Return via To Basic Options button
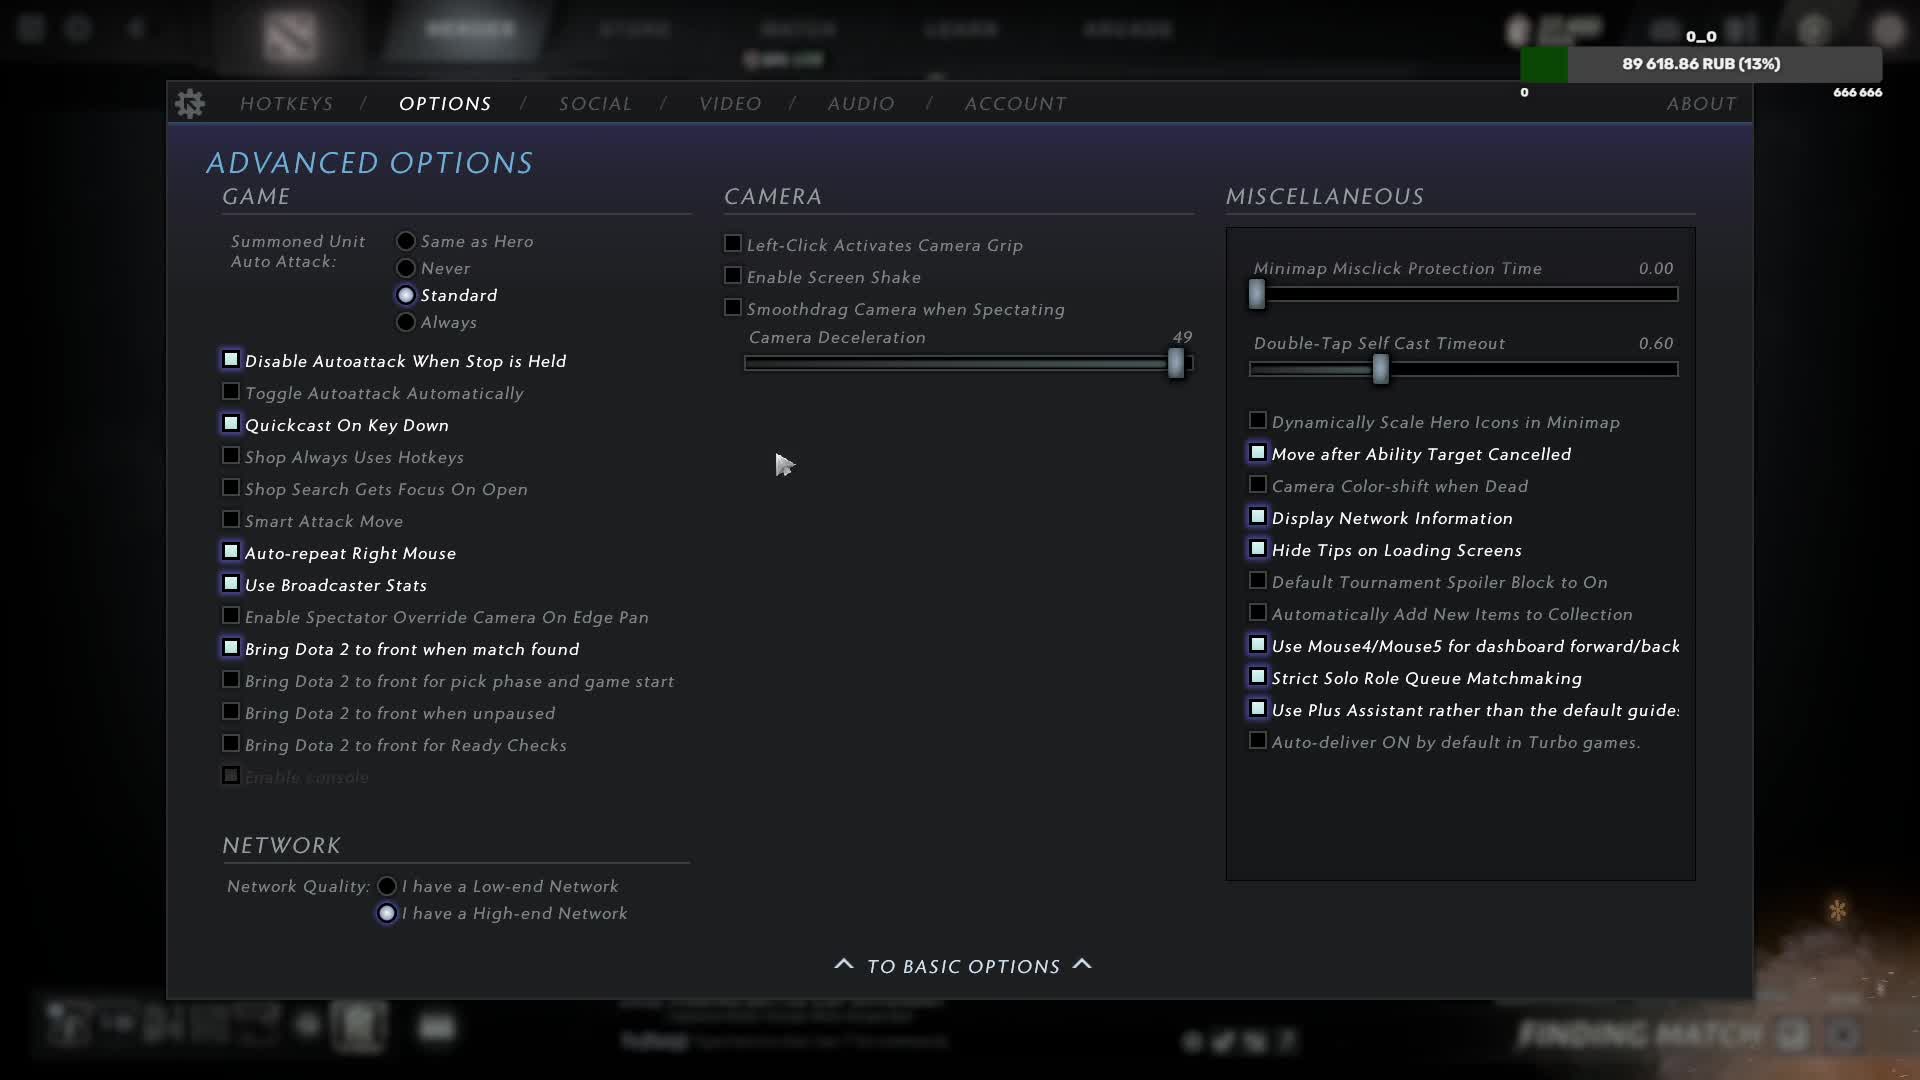This screenshot has height=1080, width=1920. point(963,966)
